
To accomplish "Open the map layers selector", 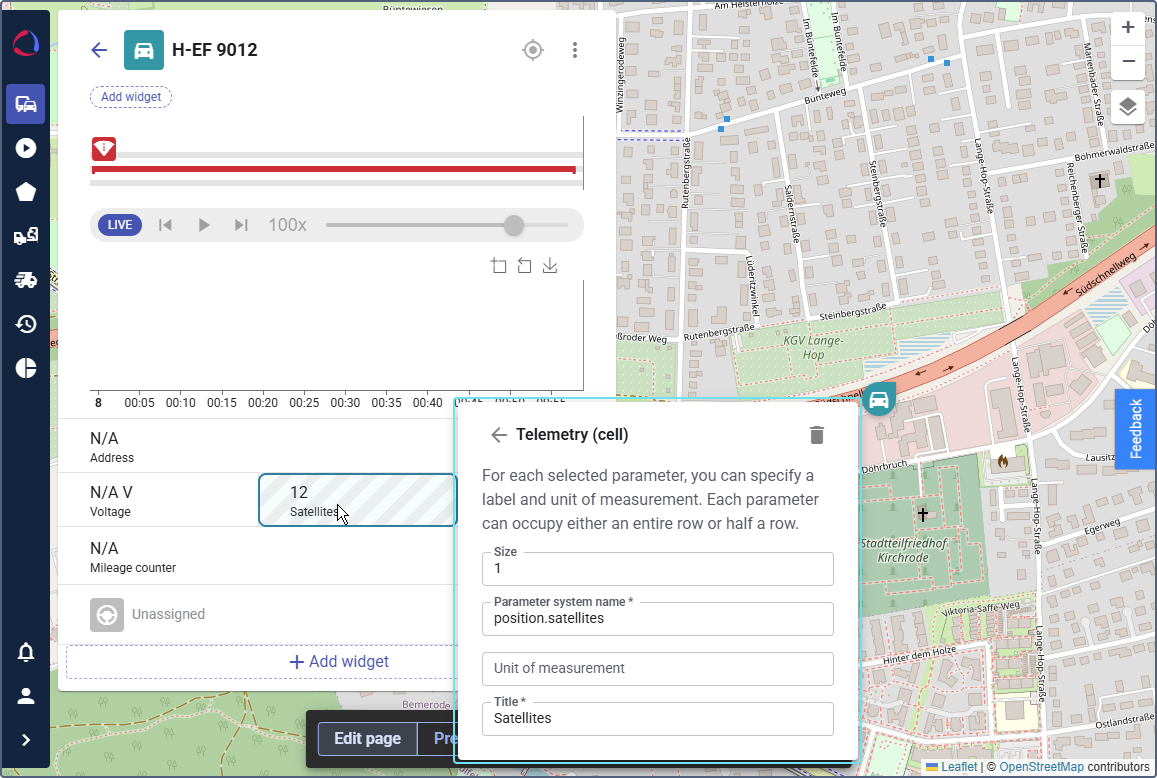I will pos(1128,106).
